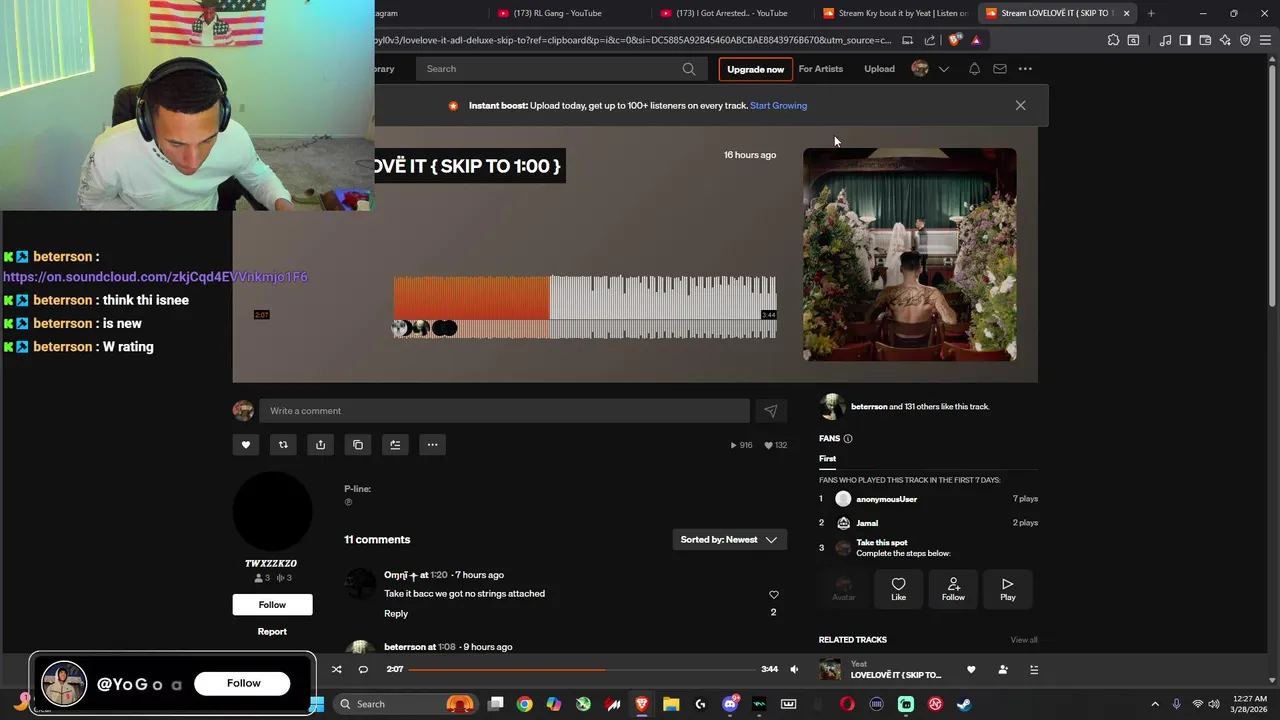Like the 'no strings attached' comment
Viewport: 1280px width, 720px height.
click(773, 595)
